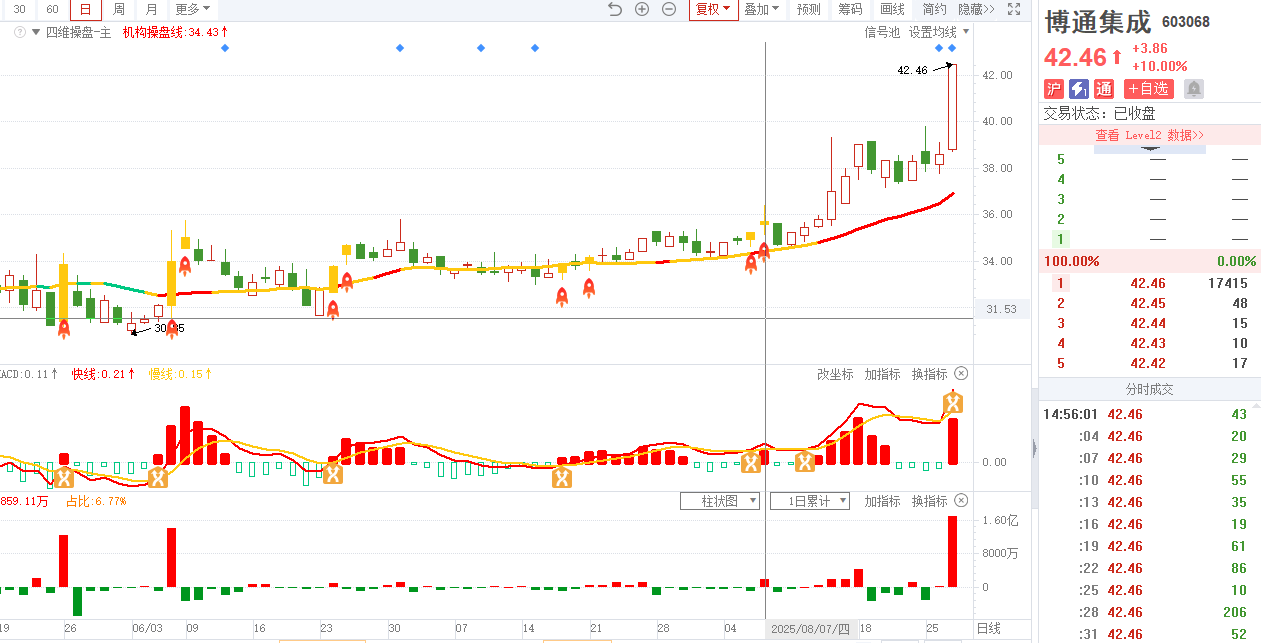
Task: Switch to the daily (日) period
Action: click(x=86, y=9)
